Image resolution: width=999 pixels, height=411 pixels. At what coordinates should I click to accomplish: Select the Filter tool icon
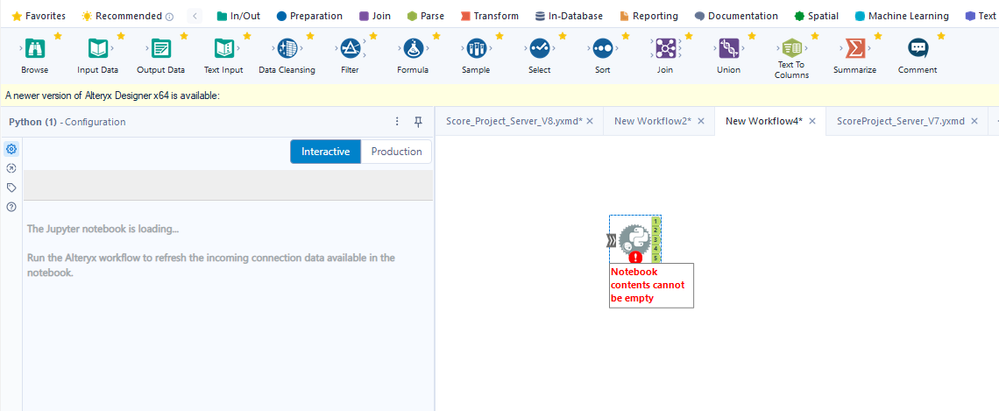[350, 48]
